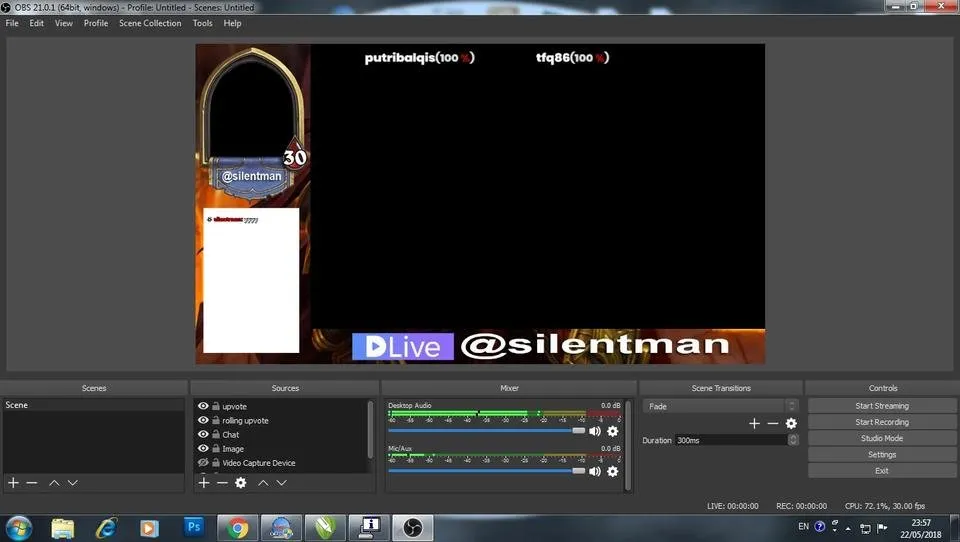Click the Duration 300ms field
960x542 pixels.
coord(732,440)
